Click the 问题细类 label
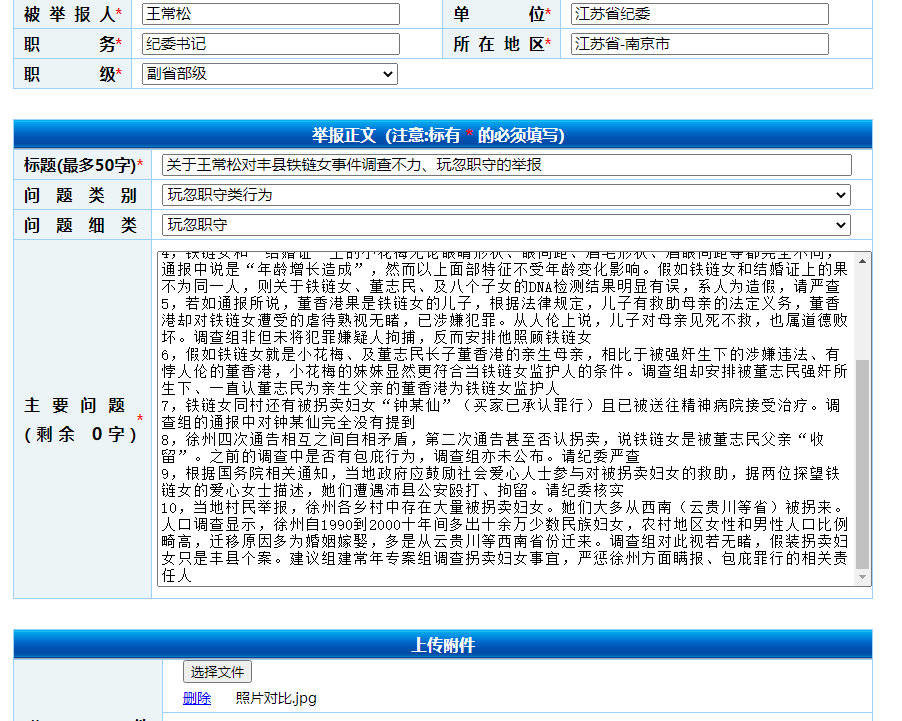The image size is (902, 721). tap(80, 226)
